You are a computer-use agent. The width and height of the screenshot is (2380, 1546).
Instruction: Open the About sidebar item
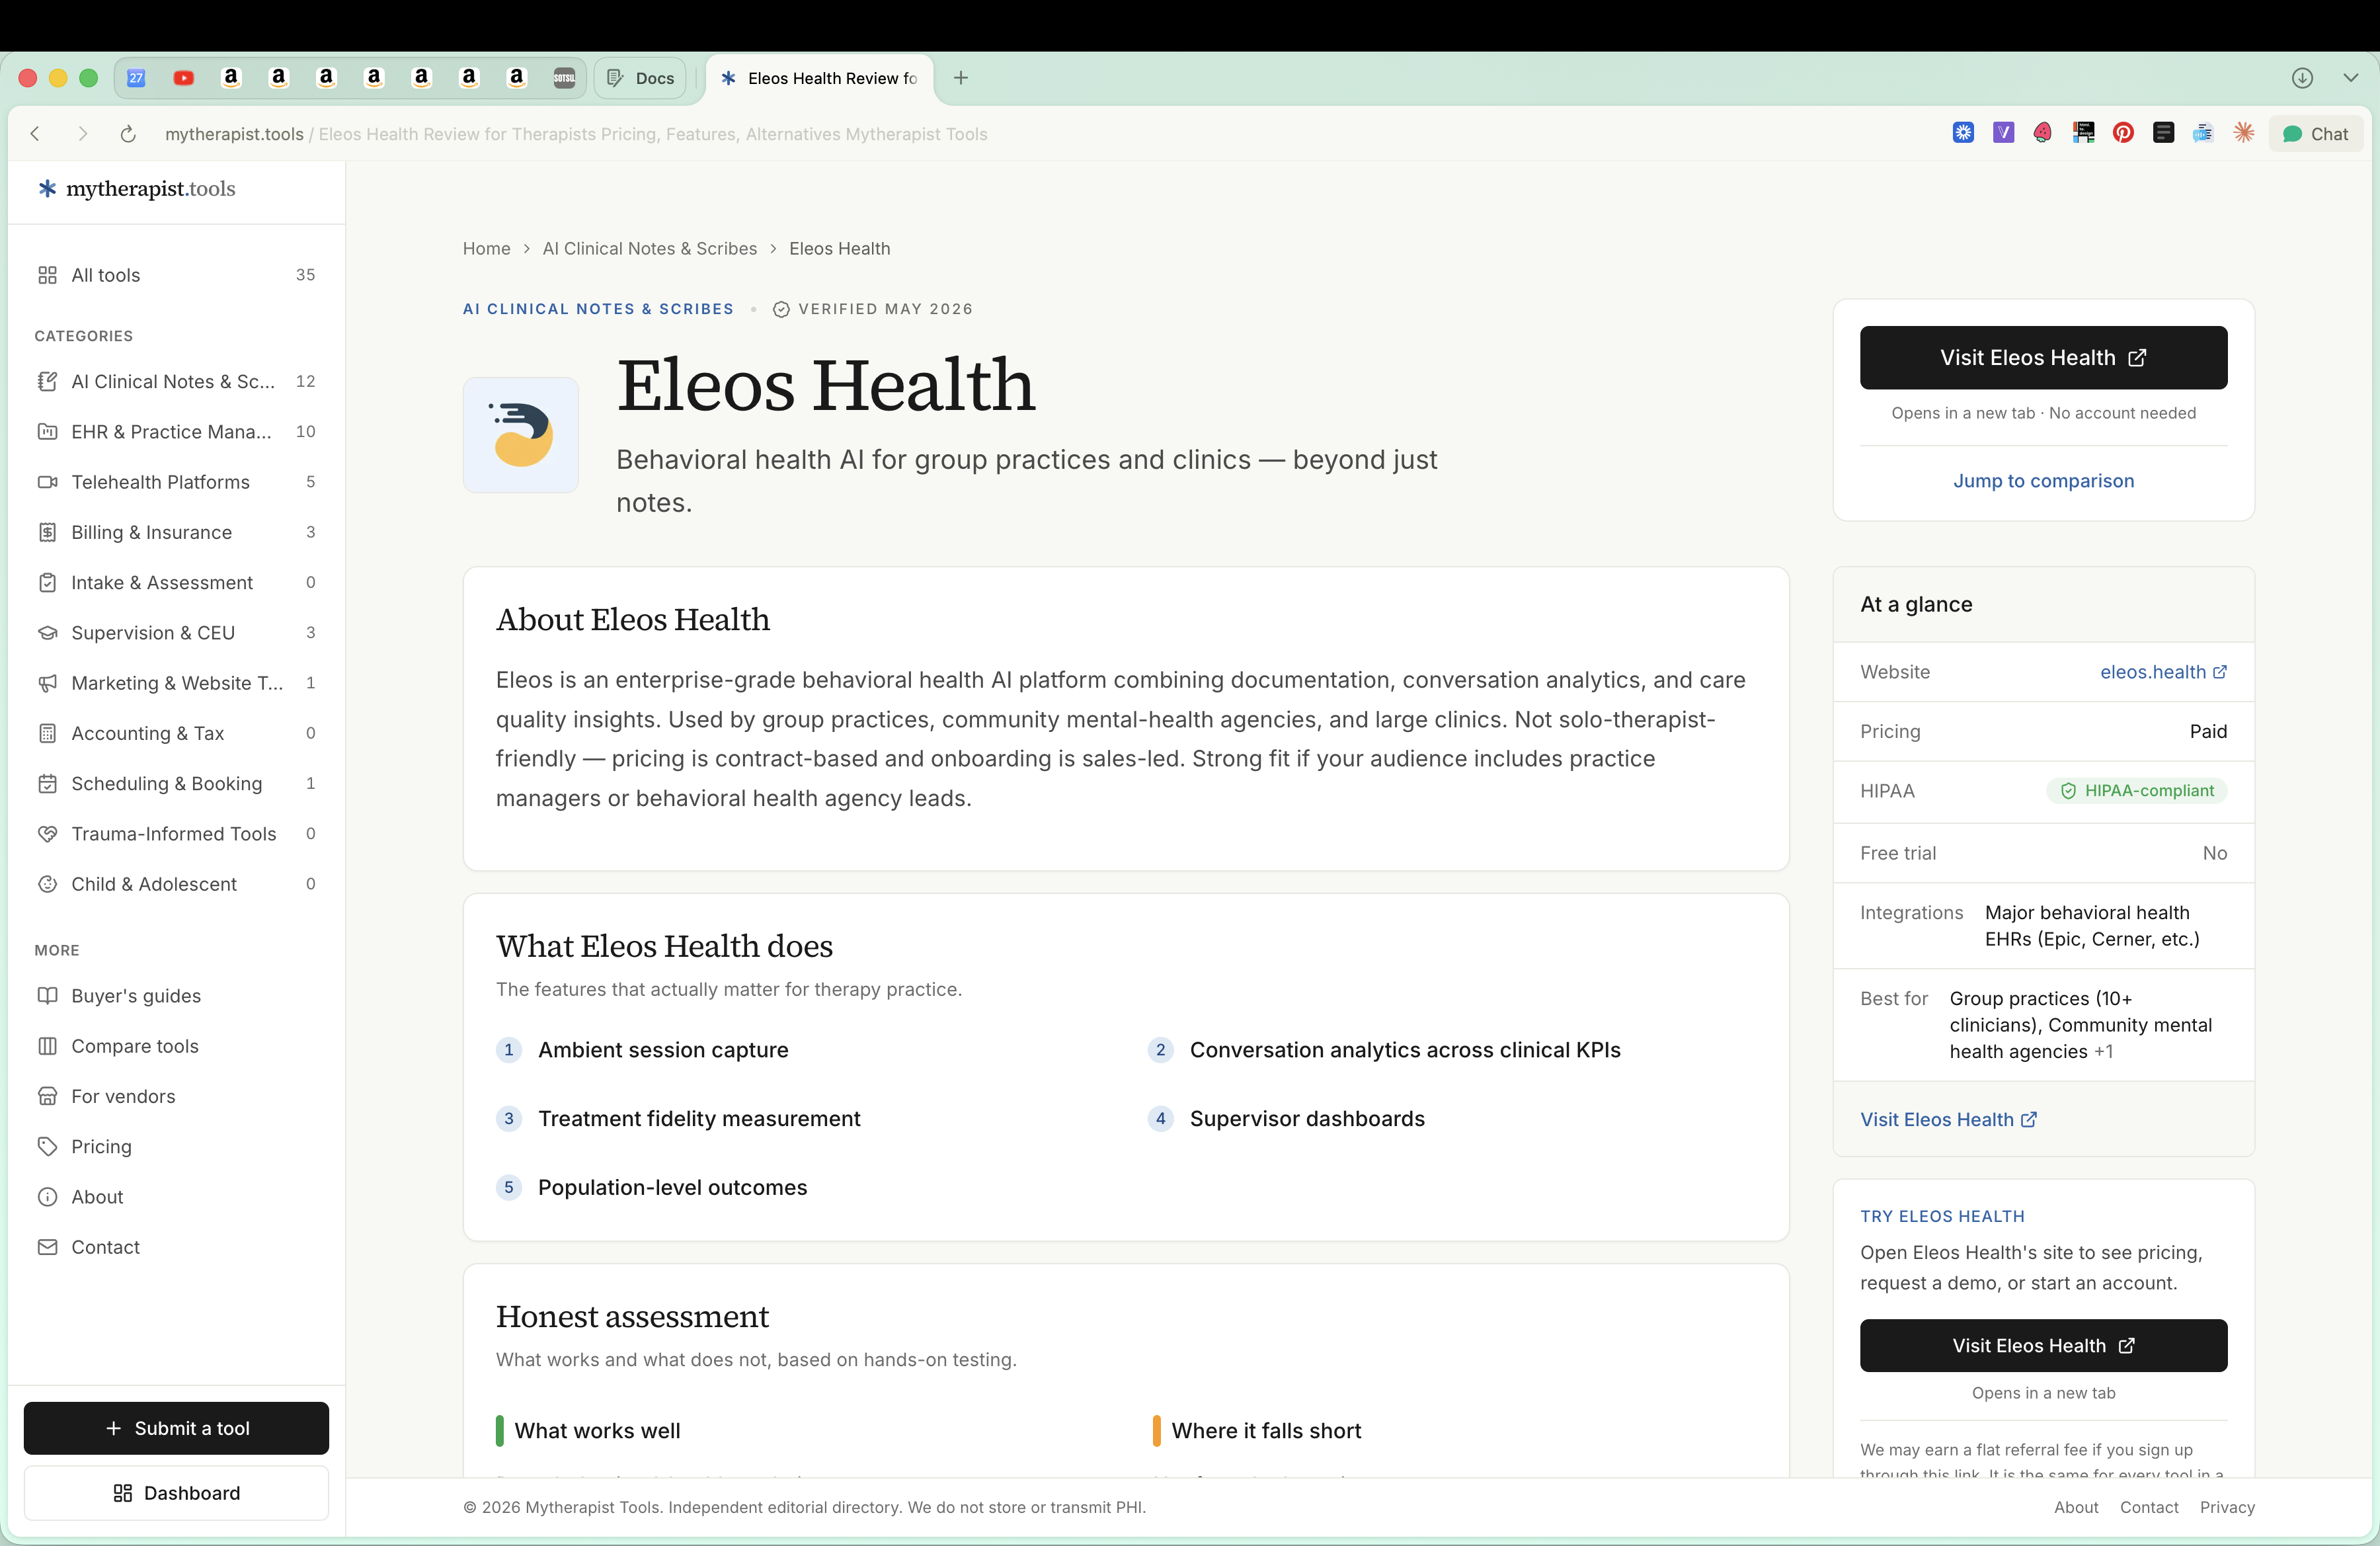point(177,1197)
